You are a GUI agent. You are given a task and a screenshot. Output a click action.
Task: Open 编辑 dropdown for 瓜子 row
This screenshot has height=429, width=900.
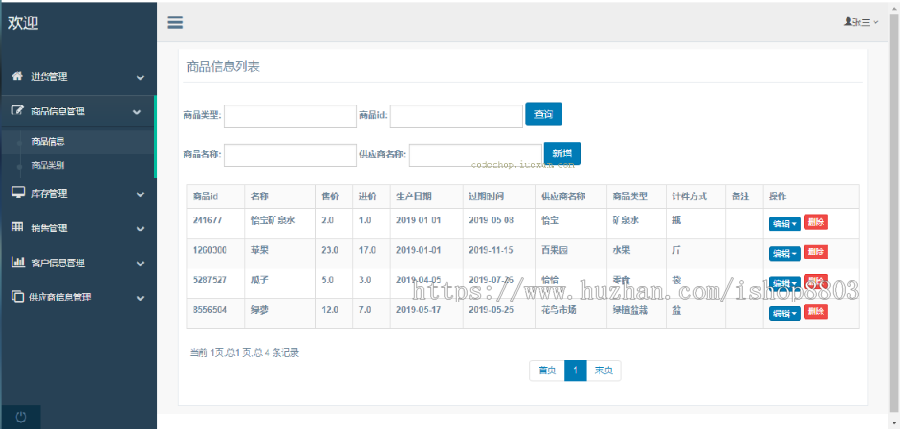pos(784,283)
